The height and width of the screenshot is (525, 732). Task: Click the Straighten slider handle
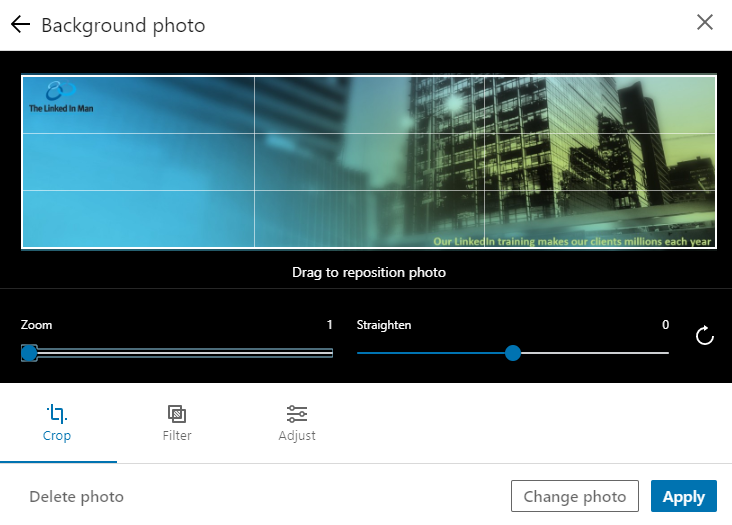pyautogui.click(x=513, y=353)
